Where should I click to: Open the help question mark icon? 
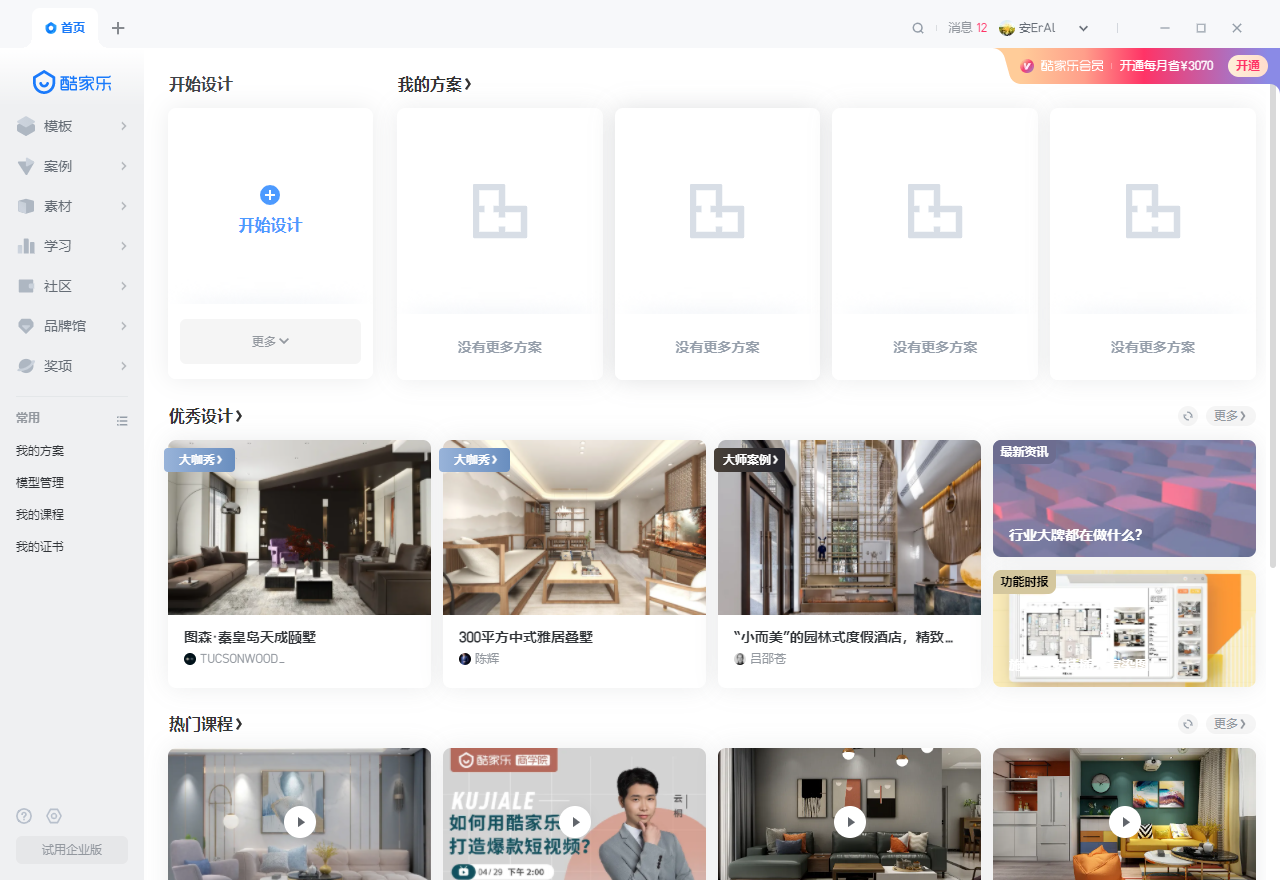[24, 816]
